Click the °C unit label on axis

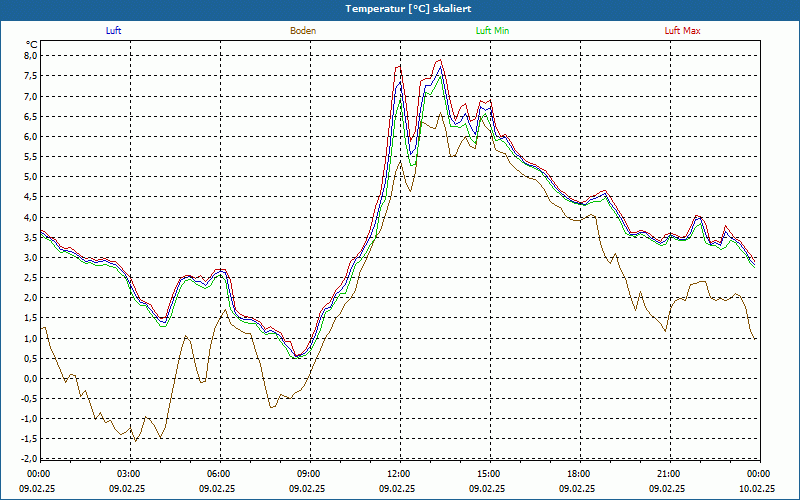tap(32, 45)
